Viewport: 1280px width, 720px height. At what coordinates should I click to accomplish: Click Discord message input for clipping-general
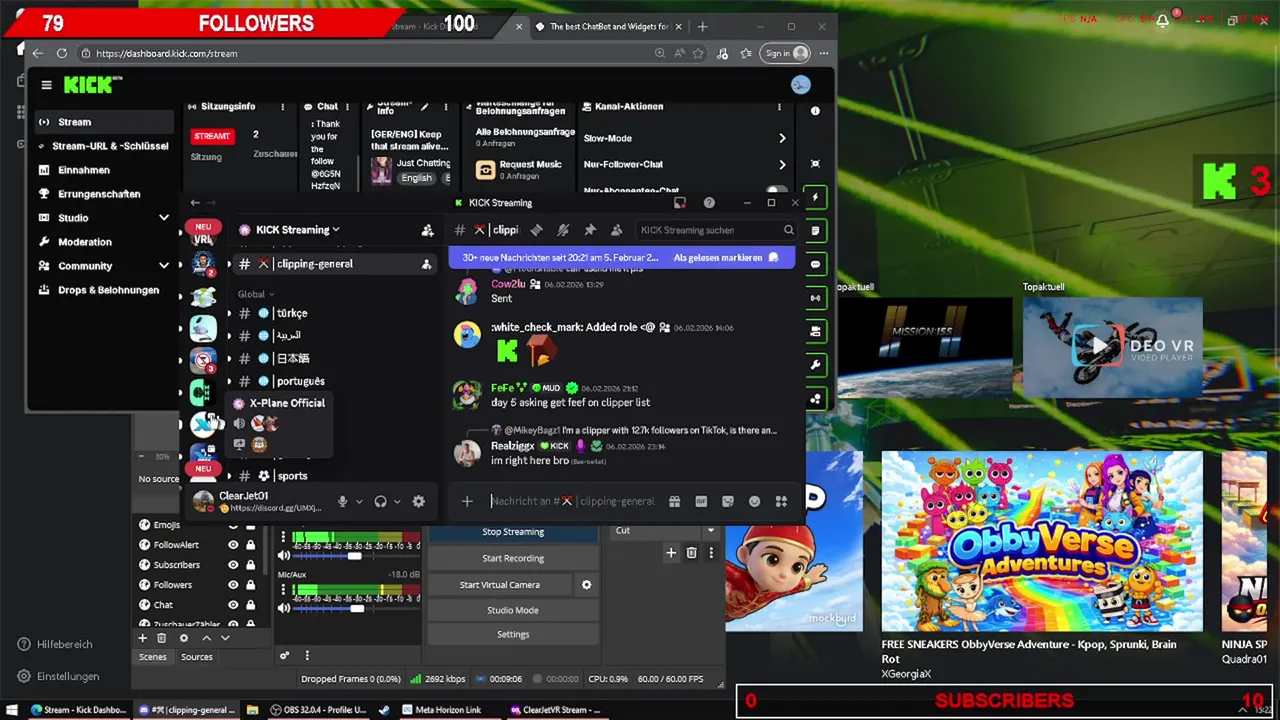(572, 501)
